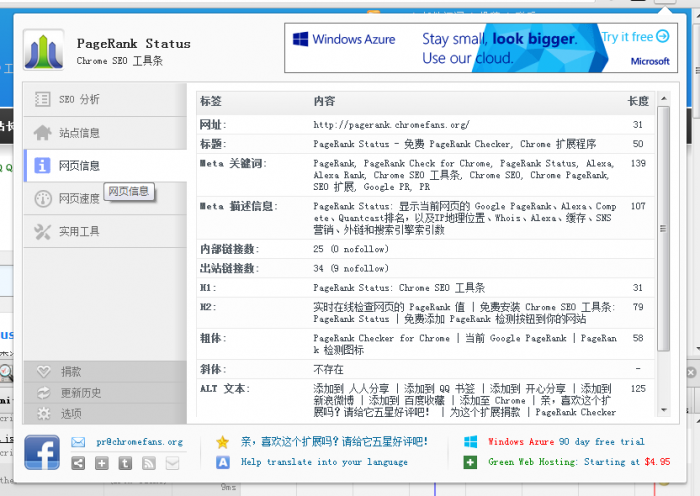Click the PageRank Status logo icon
Viewport: 700px width, 496px height.
click(44, 50)
